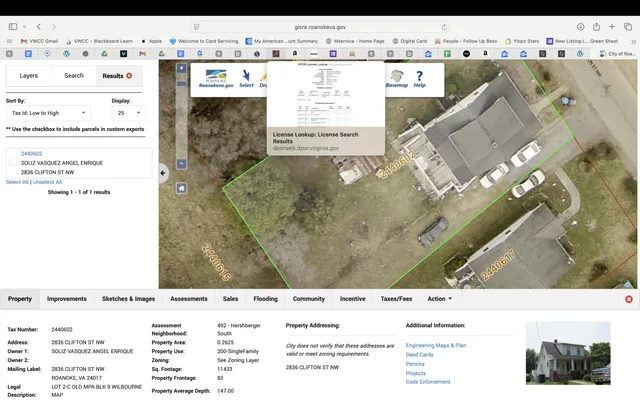
Task: Expand the Action menu tab
Action: (x=439, y=298)
